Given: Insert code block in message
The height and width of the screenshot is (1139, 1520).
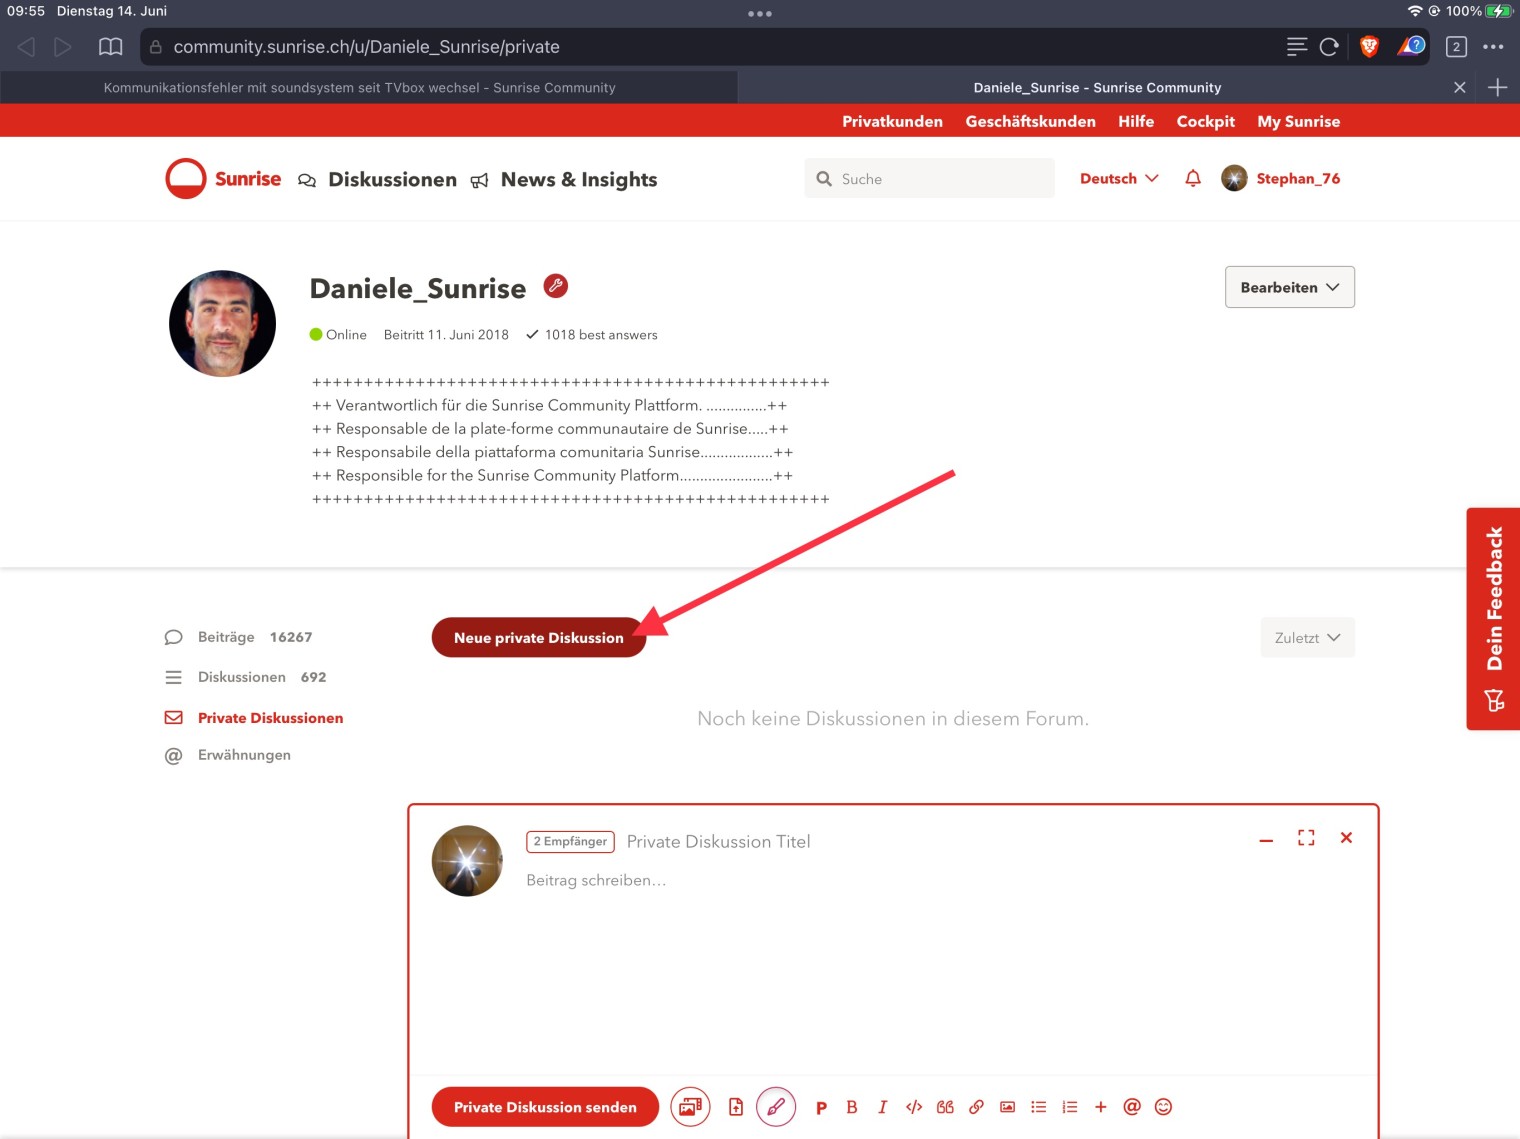Looking at the screenshot, I should point(913,1107).
